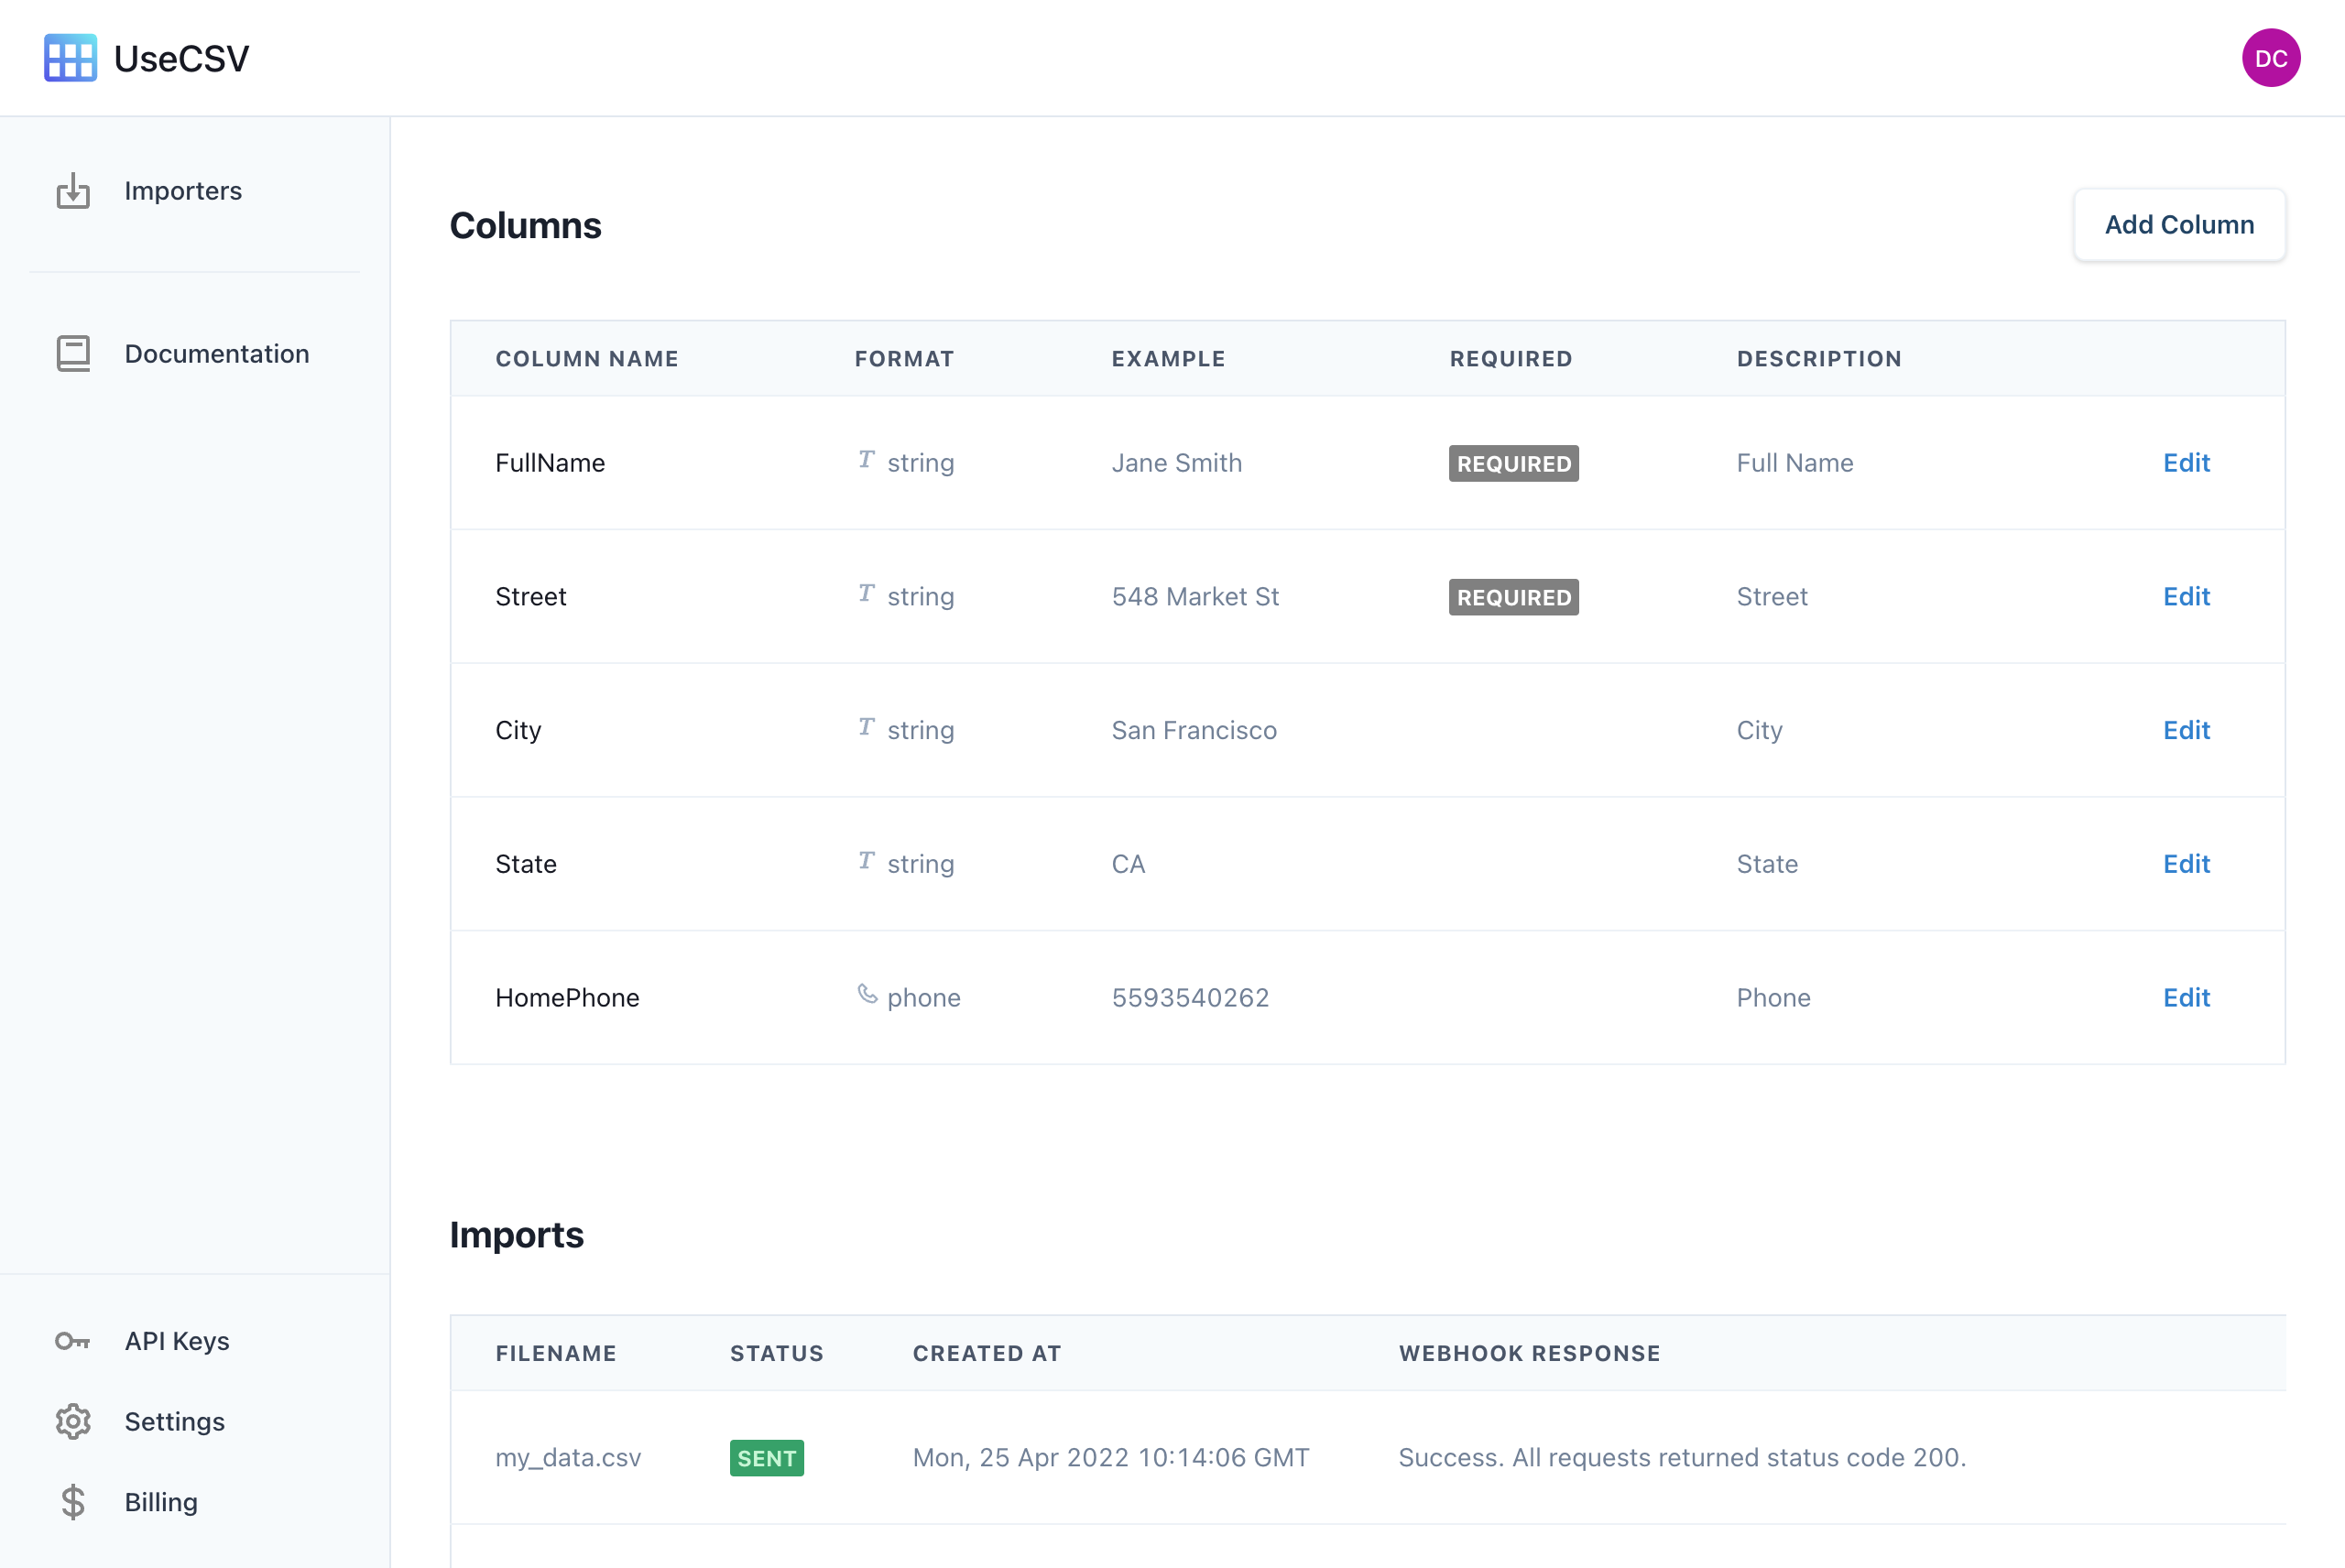Open the my_data.csv import file
The height and width of the screenshot is (1568, 2345).
pyautogui.click(x=568, y=1458)
